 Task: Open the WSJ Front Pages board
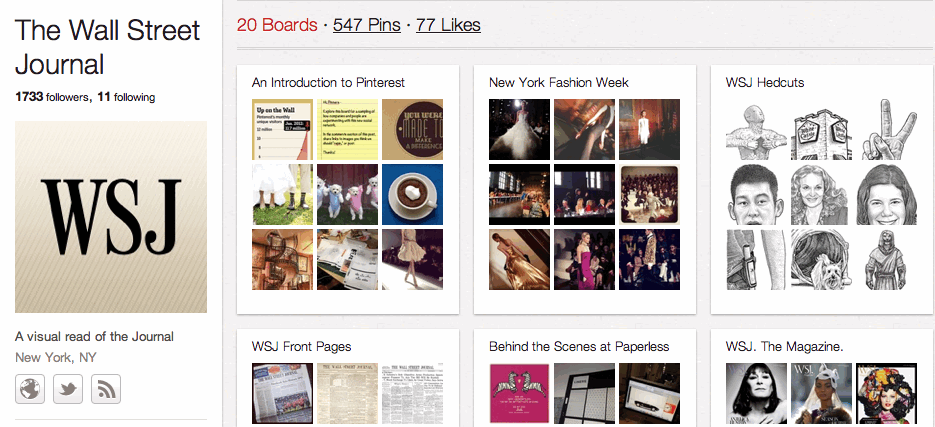[x=301, y=346]
